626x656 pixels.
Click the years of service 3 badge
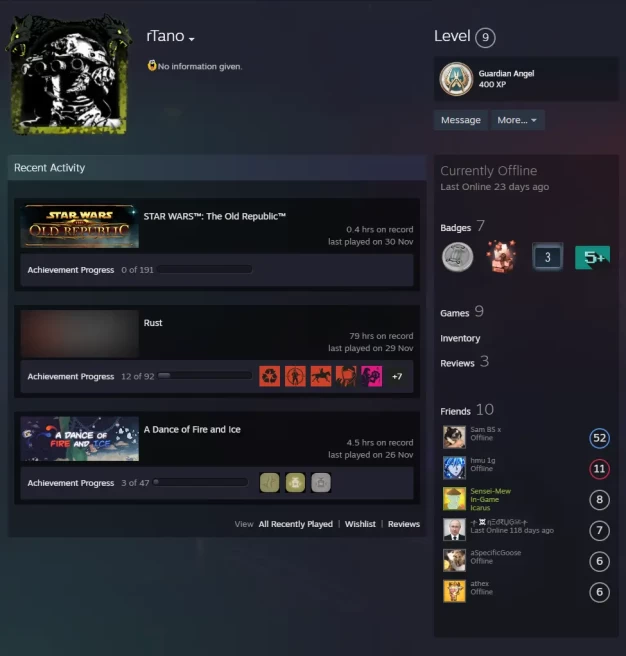pyautogui.click(x=547, y=257)
